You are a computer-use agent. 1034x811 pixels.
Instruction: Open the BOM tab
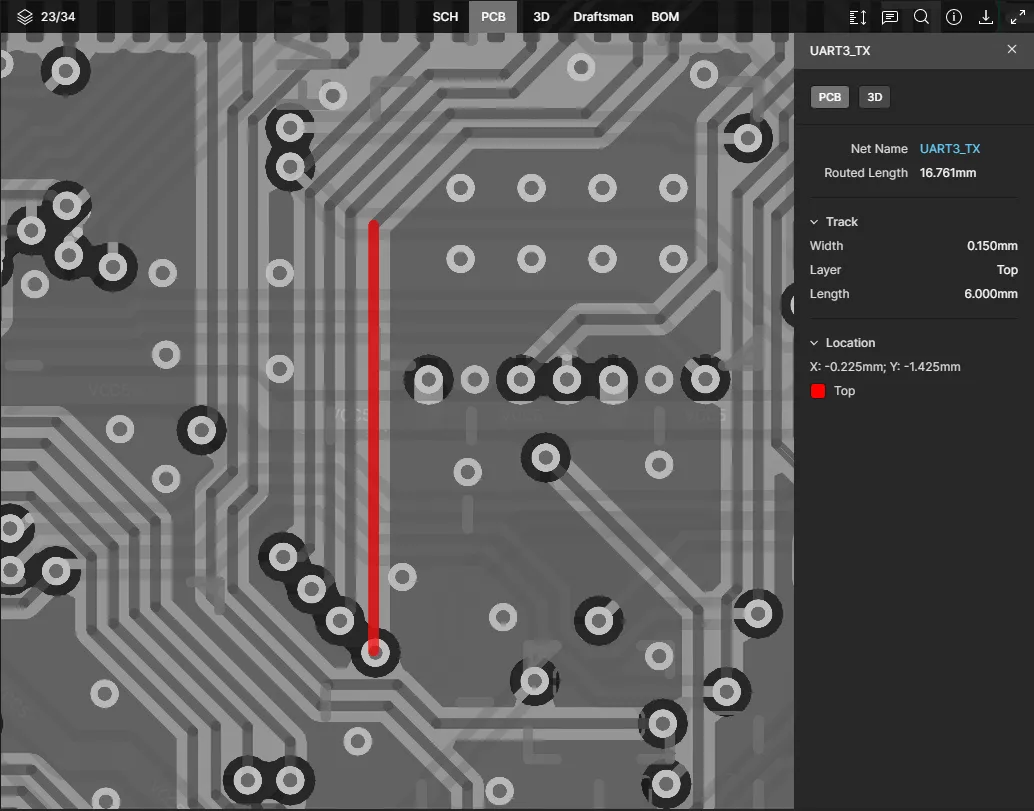pos(665,16)
